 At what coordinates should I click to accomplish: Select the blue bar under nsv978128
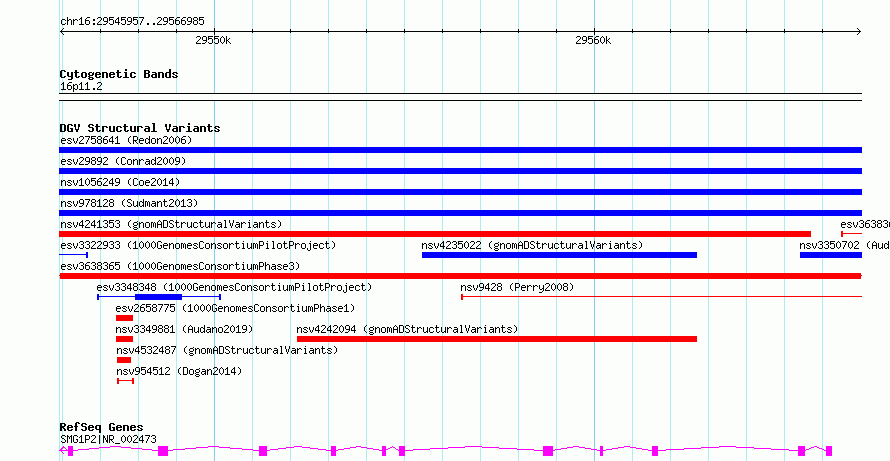click(x=460, y=213)
